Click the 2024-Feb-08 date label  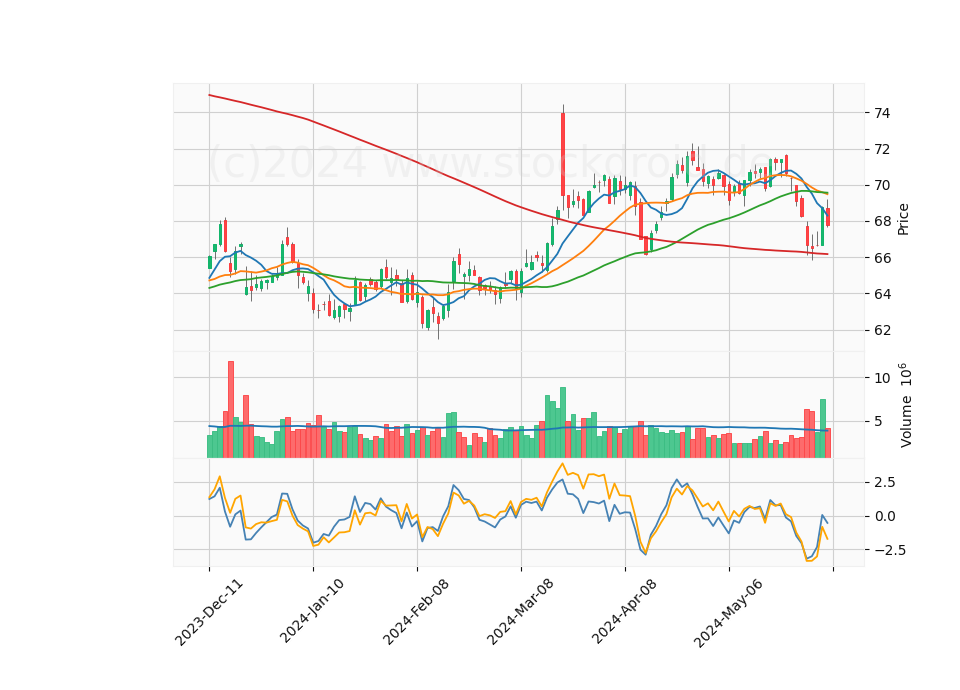(x=416, y=611)
